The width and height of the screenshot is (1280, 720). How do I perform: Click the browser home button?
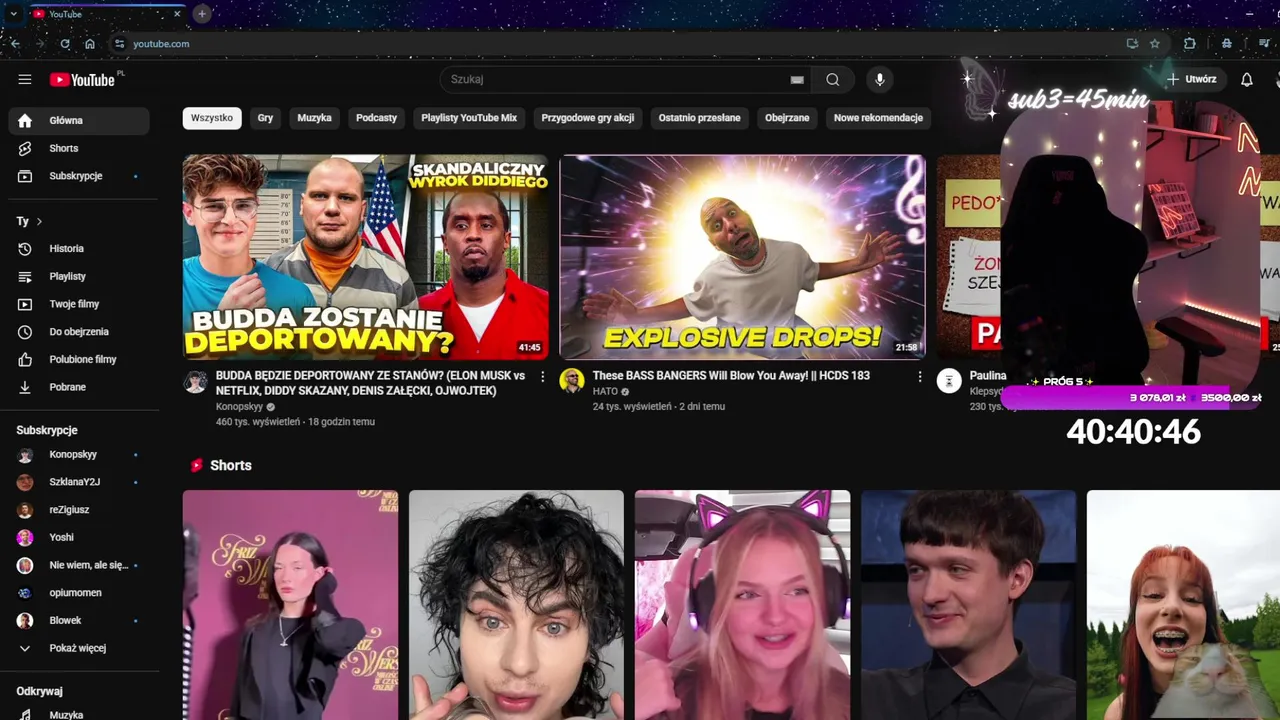point(90,44)
